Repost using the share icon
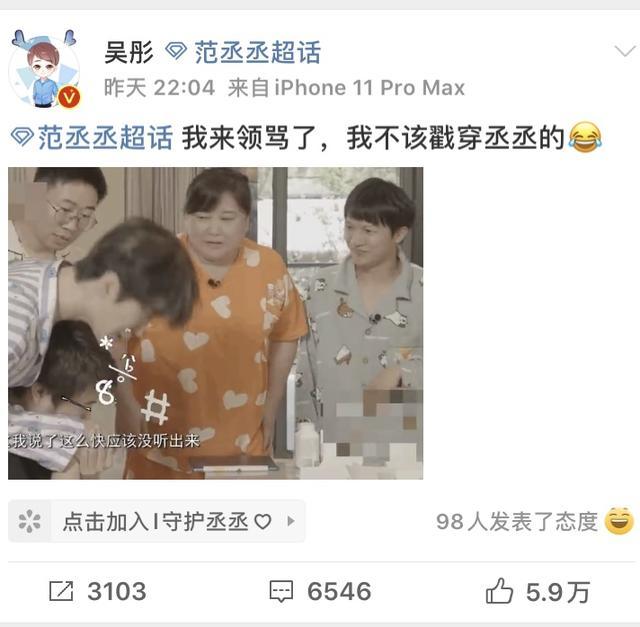 [61, 591]
